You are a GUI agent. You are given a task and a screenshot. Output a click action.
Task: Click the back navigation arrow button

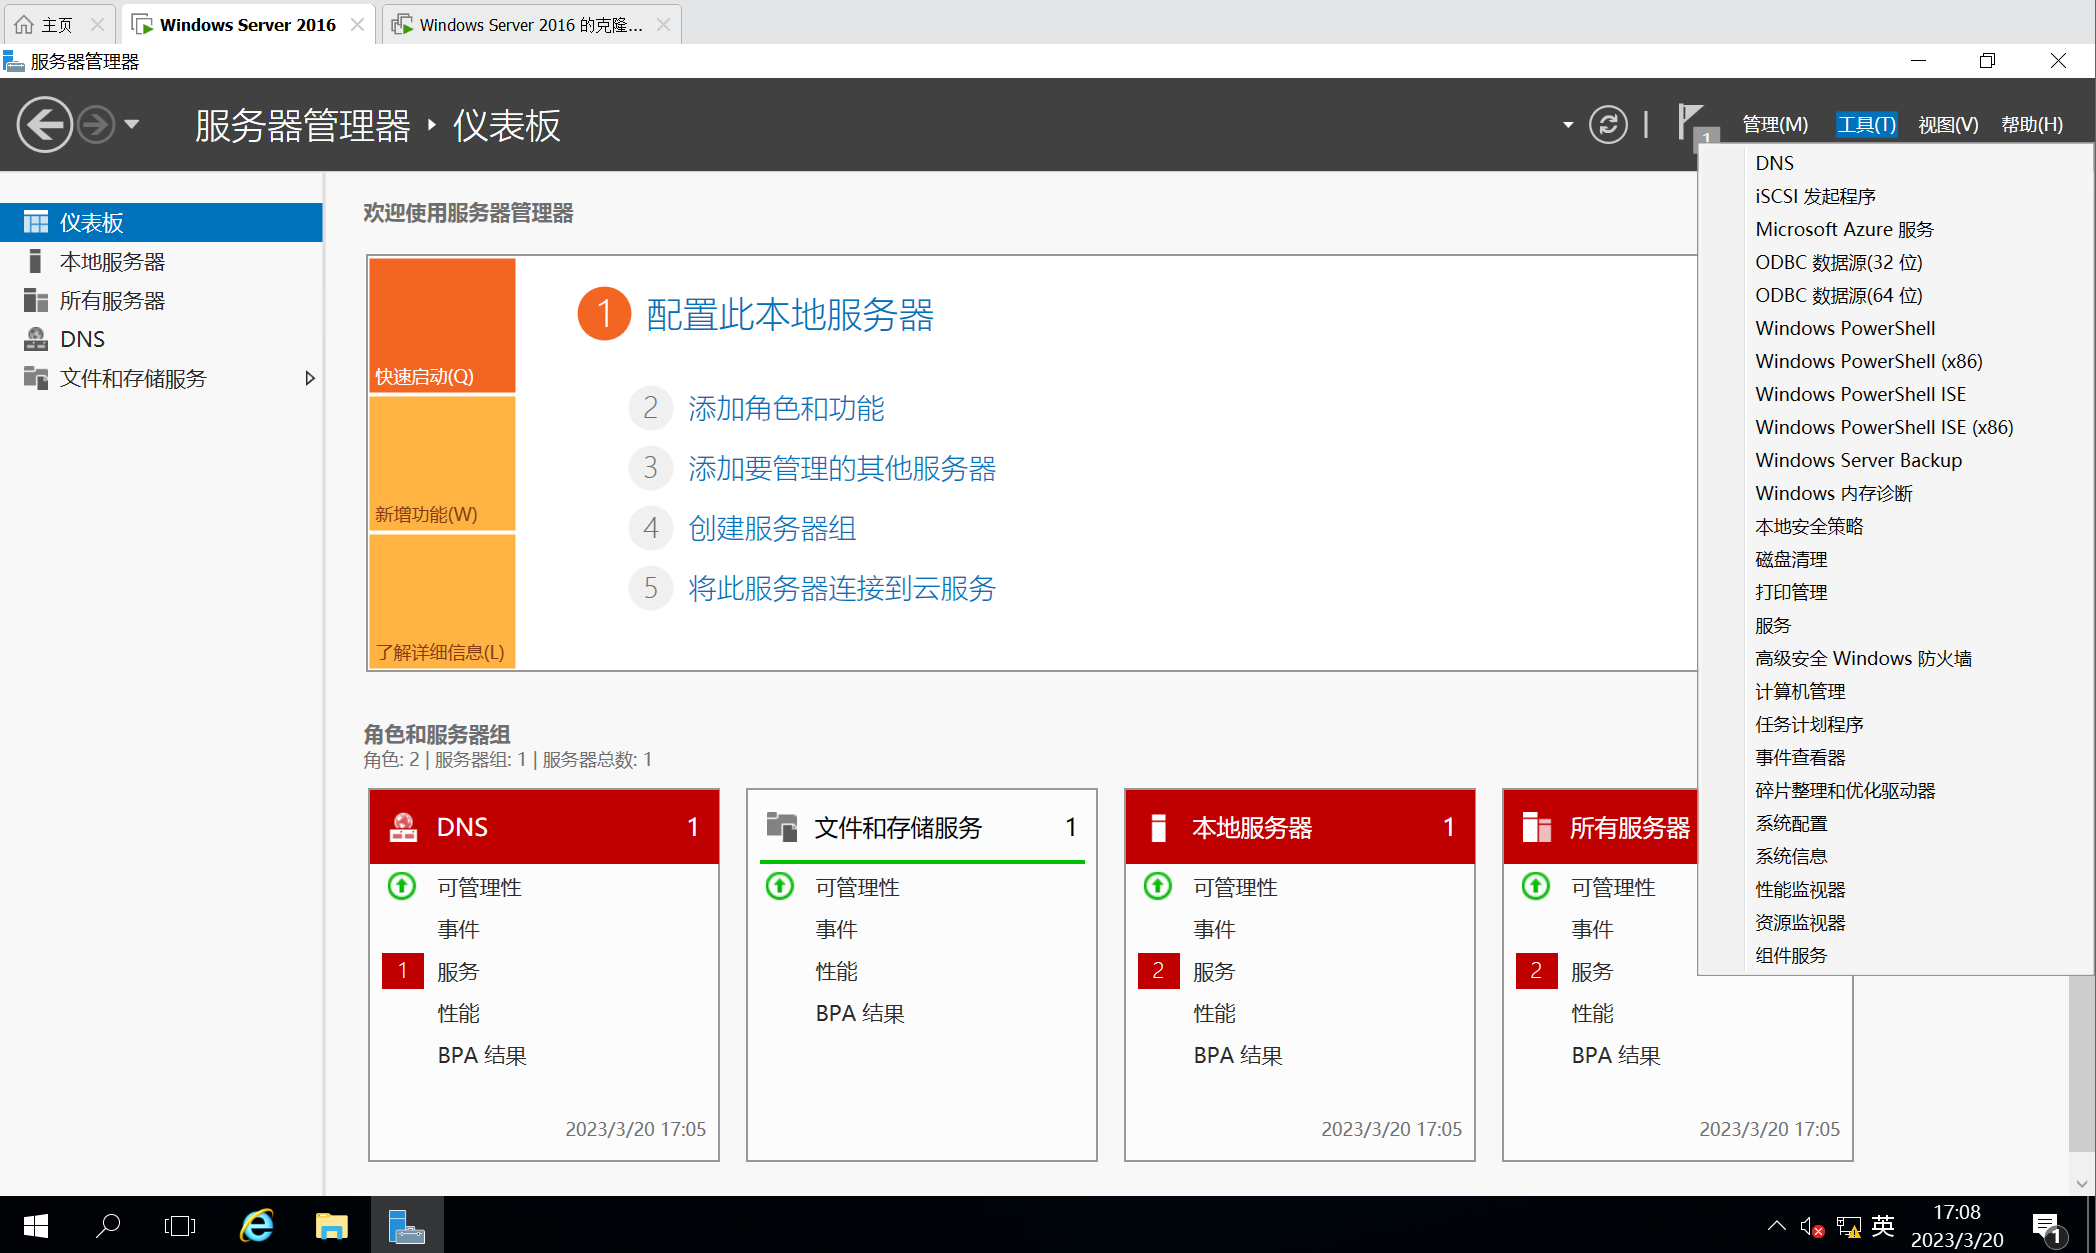(45, 125)
